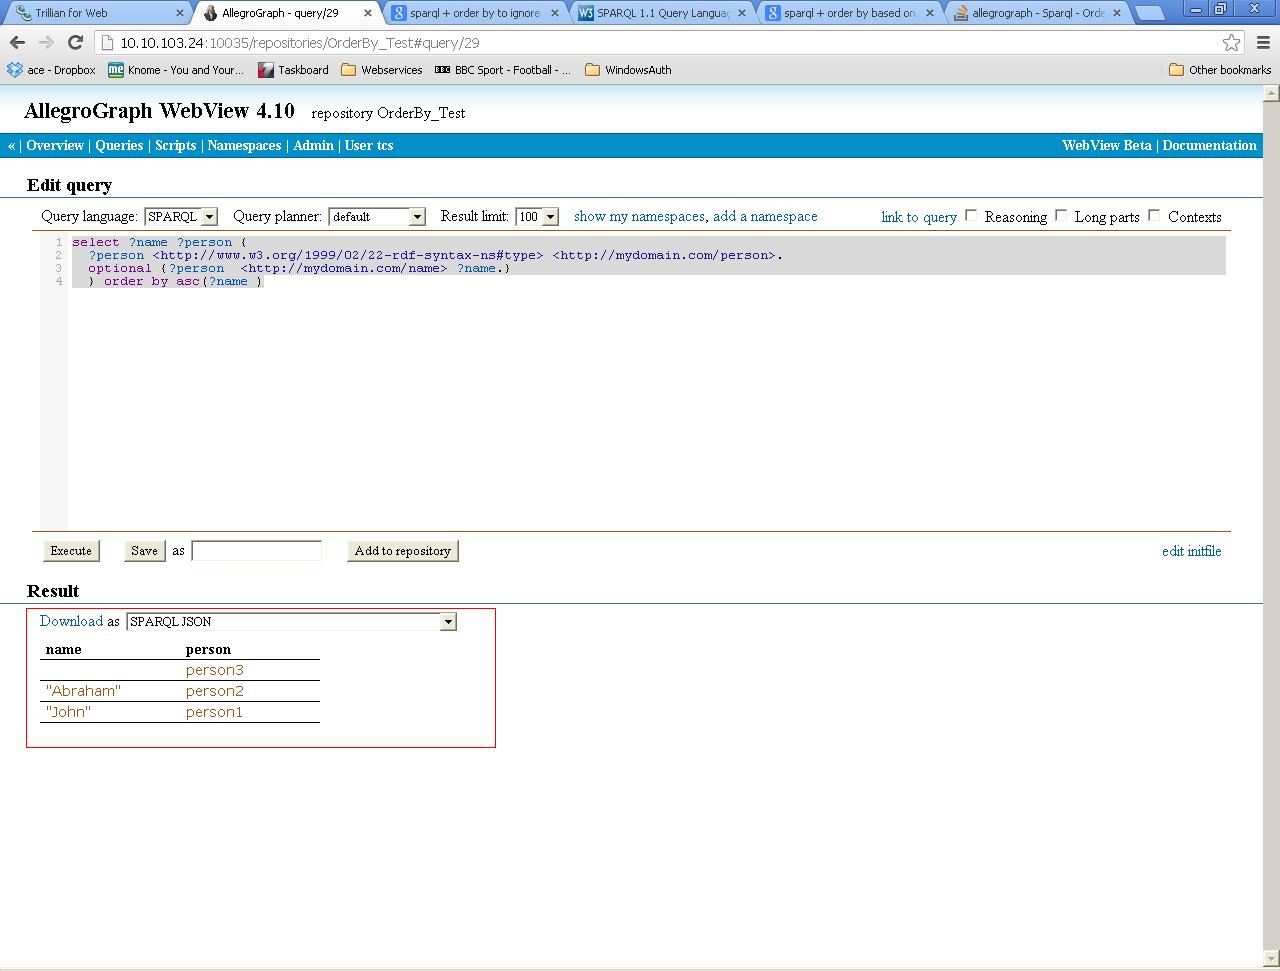Click the name column header
Screen dimensions: 1280x971
click(x=63, y=649)
